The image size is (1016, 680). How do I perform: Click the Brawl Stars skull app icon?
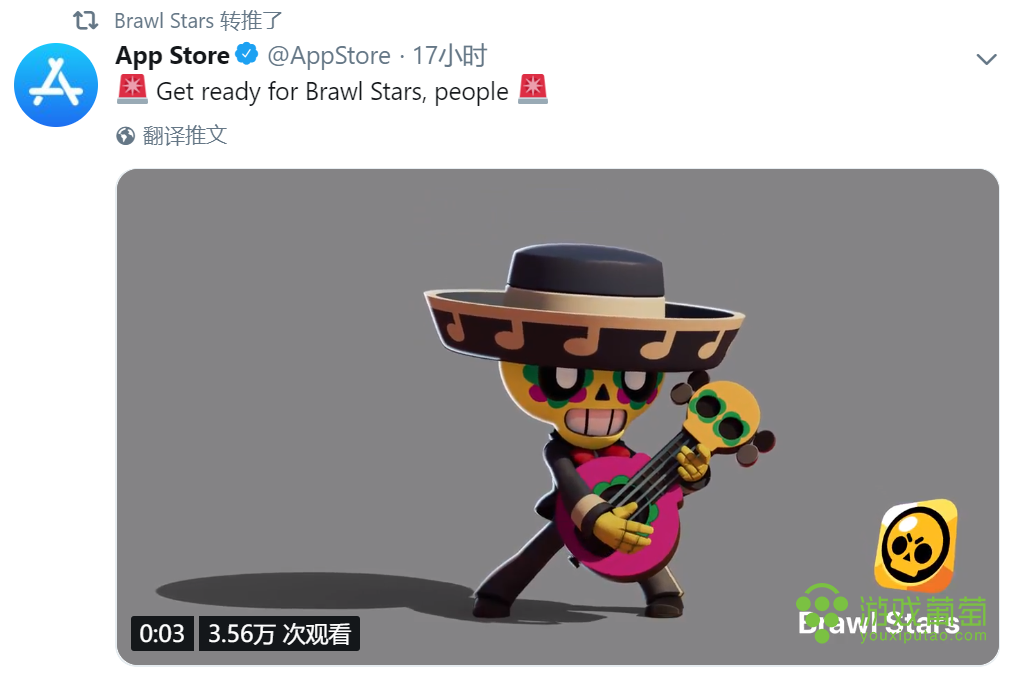916,545
